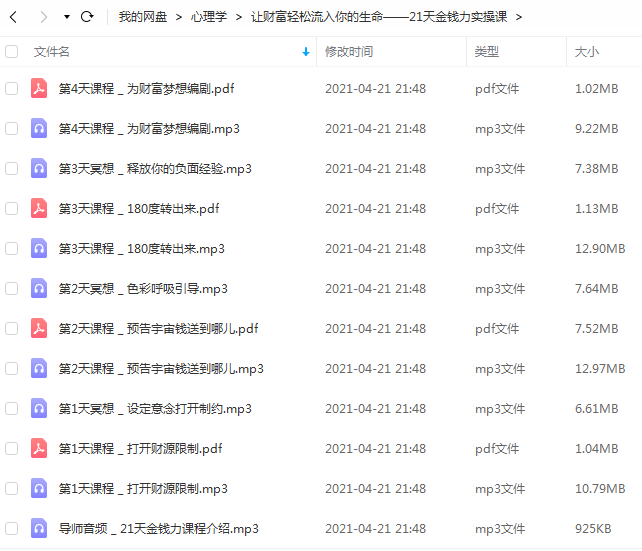Image resolution: width=642 pixels, height=551 pixels.
Task: Sort by 修改时间 column header
Action: pyautogui.click(x=349, y=52)
